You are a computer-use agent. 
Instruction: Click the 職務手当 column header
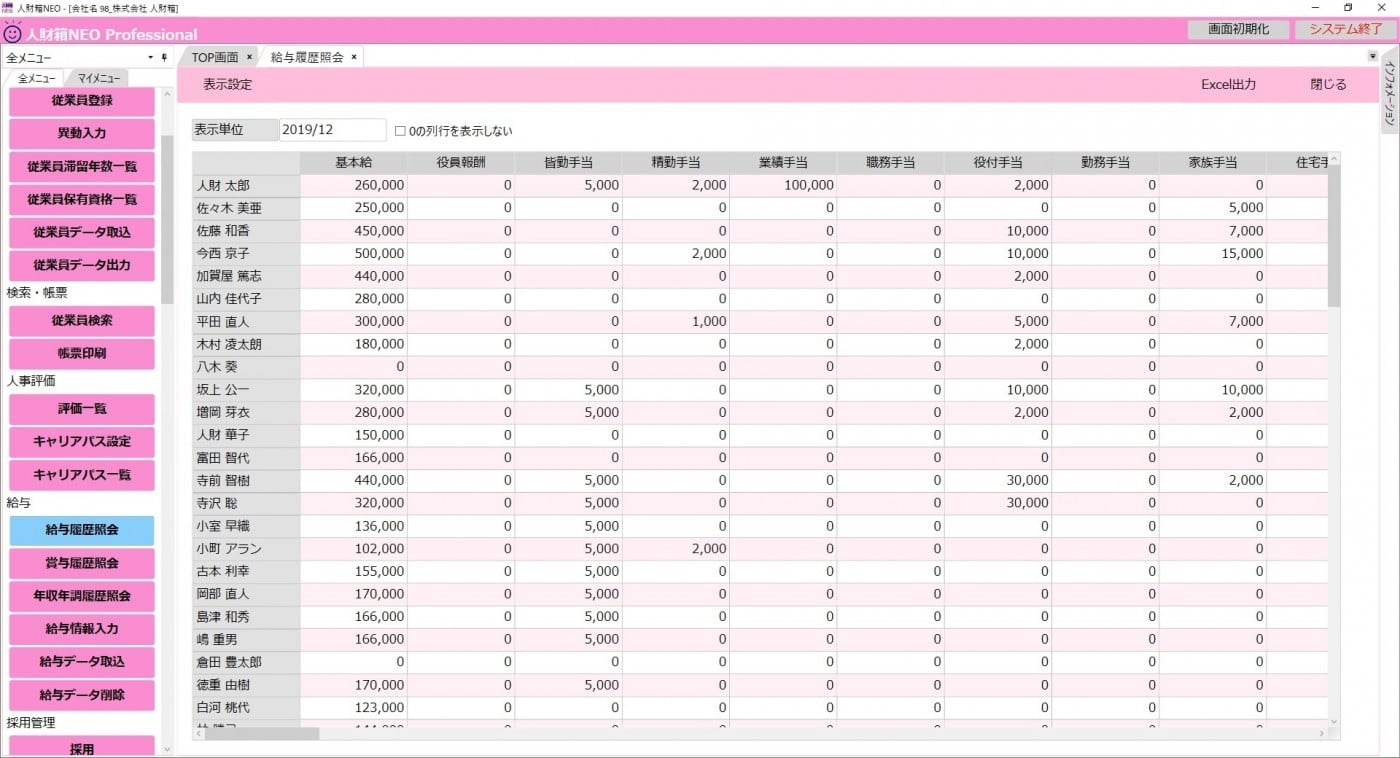[890, 163]
